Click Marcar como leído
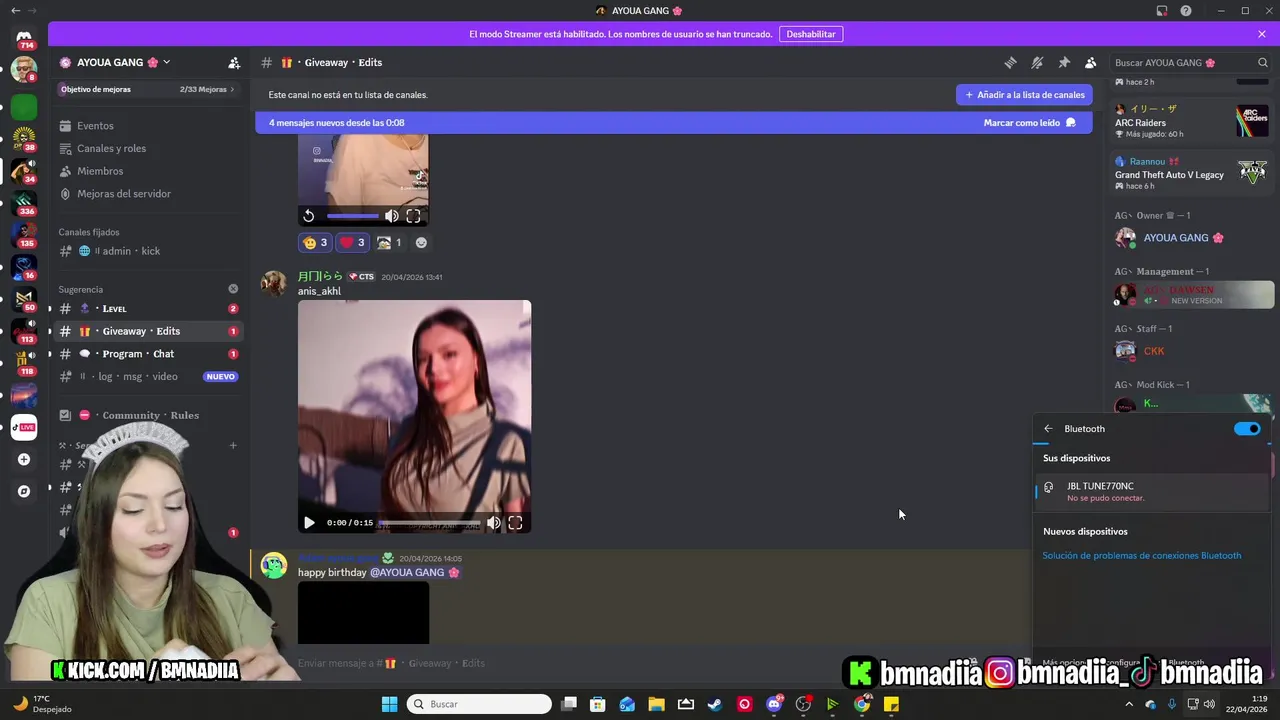This screenshot has height=720, width=1280. tap(1030, 123)
